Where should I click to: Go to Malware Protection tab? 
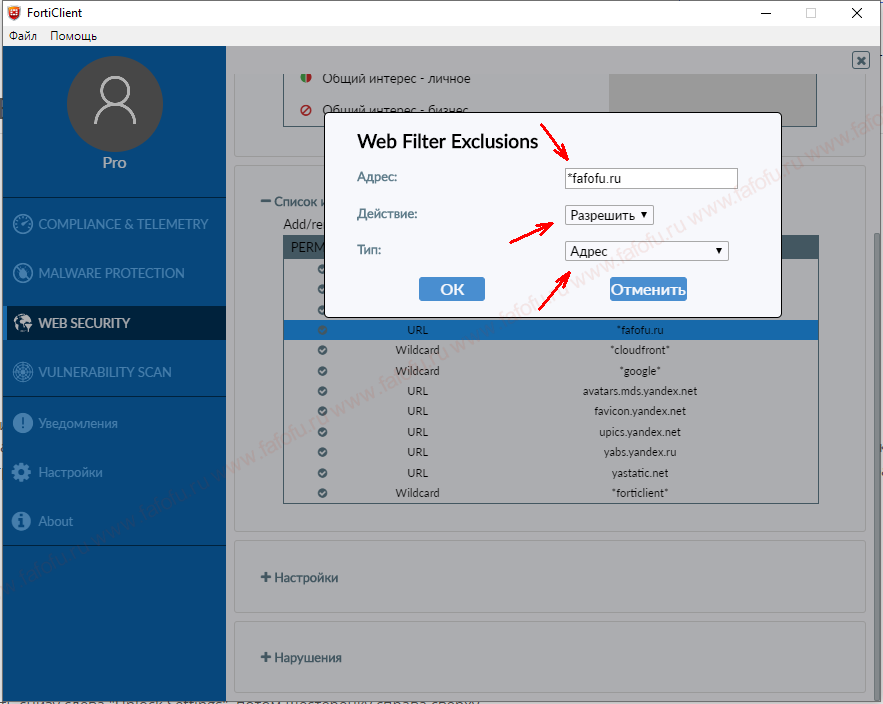tap(114, 273)
